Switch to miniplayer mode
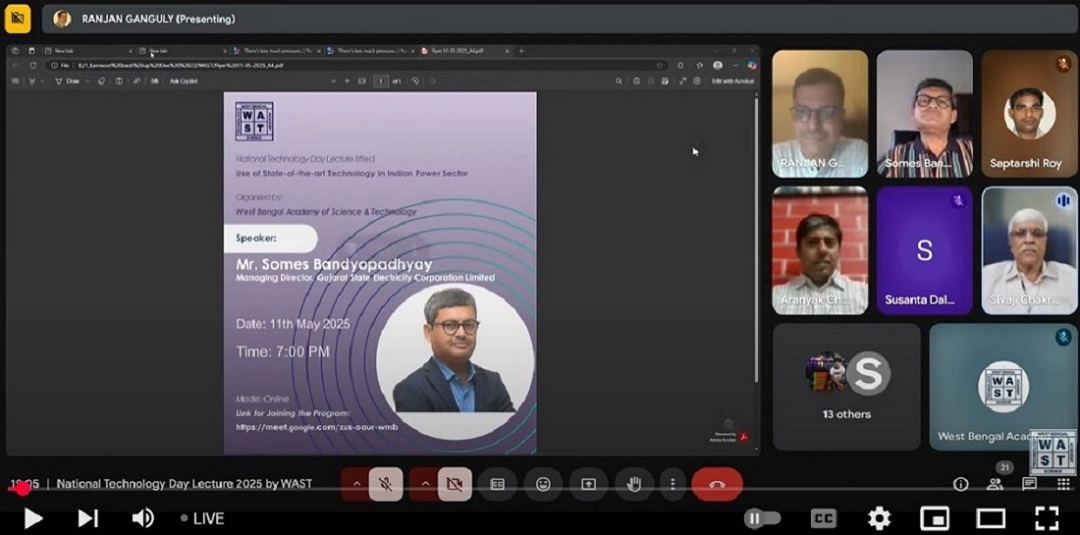The image size is (1080, 535). (935, 518)
